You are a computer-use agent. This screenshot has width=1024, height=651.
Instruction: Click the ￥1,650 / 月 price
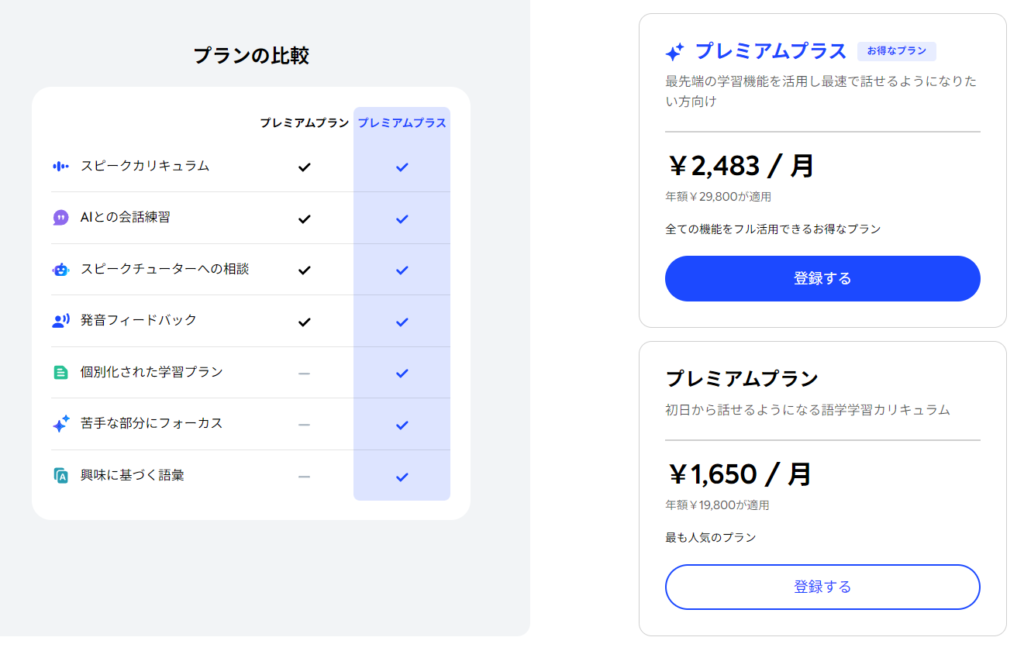[x=738, y=474]
